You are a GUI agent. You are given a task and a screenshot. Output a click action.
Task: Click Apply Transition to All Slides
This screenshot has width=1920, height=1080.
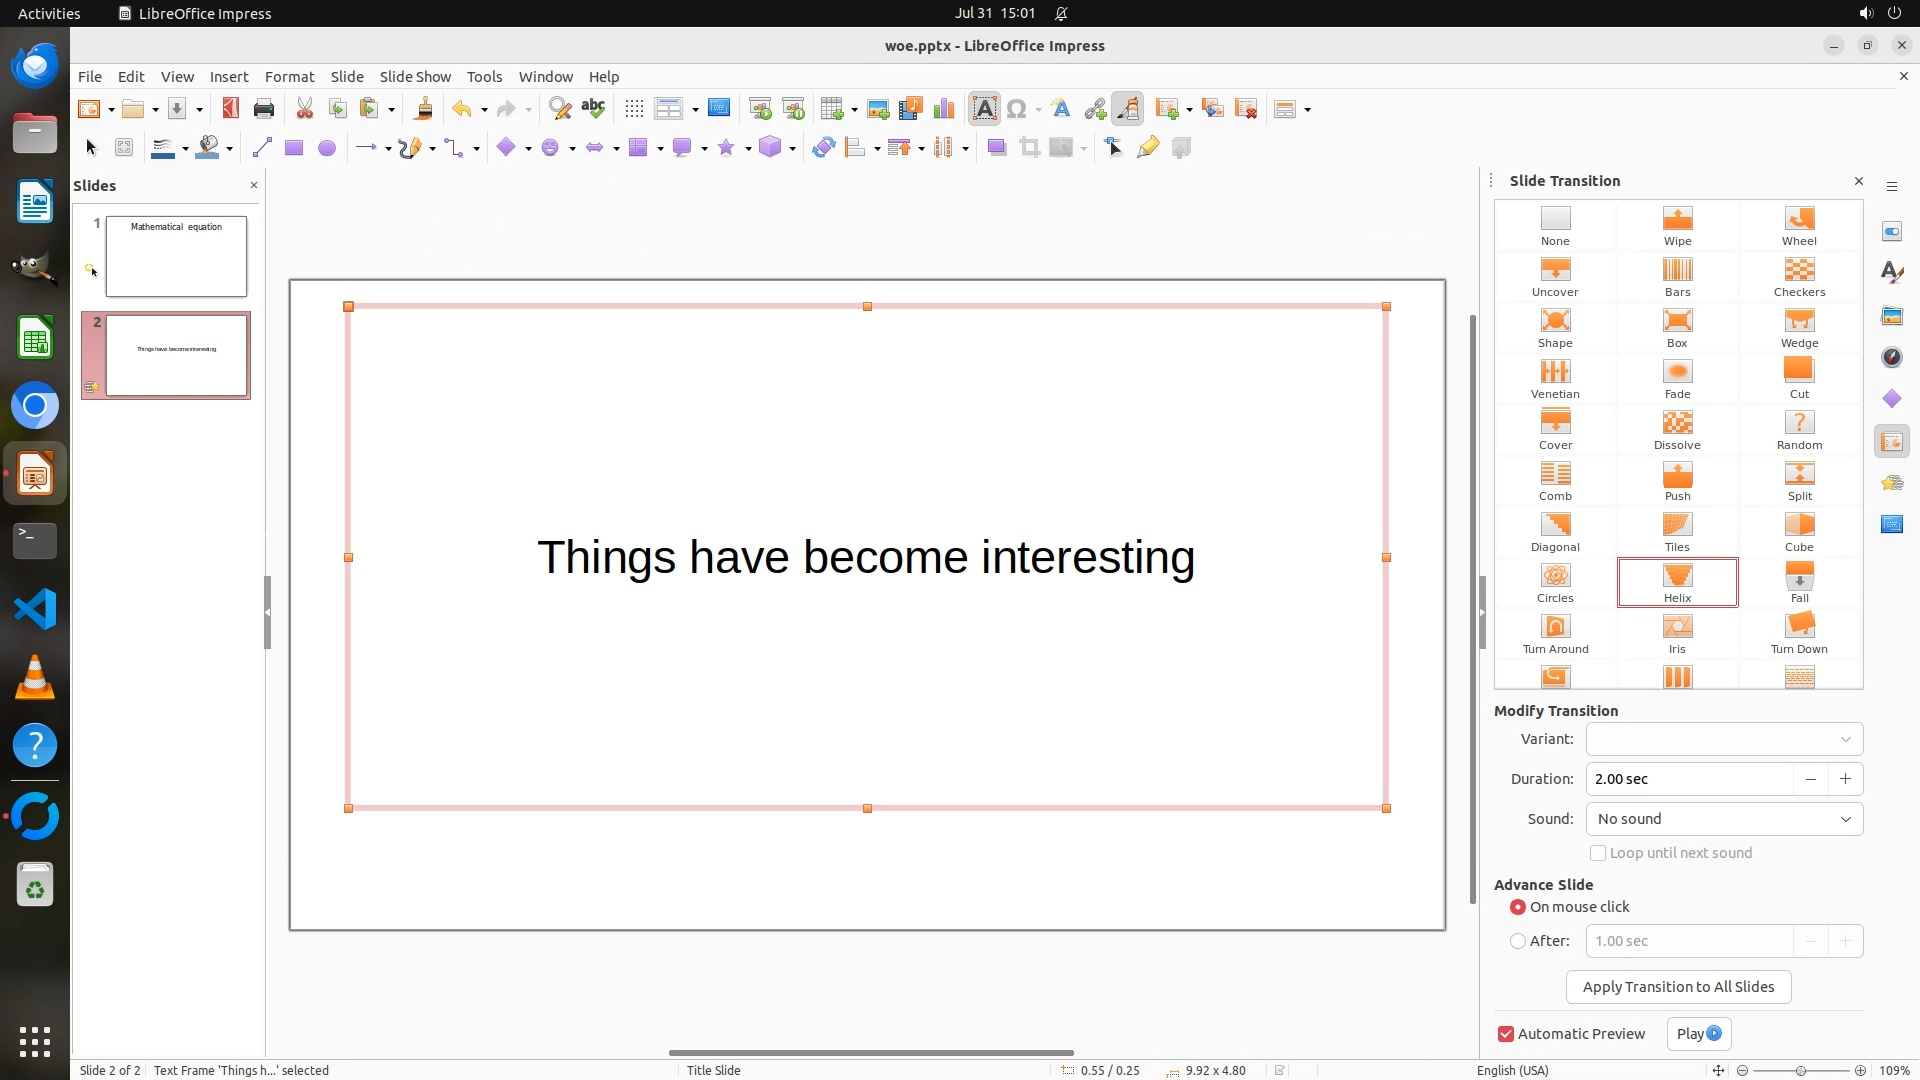coord(1678,987)
